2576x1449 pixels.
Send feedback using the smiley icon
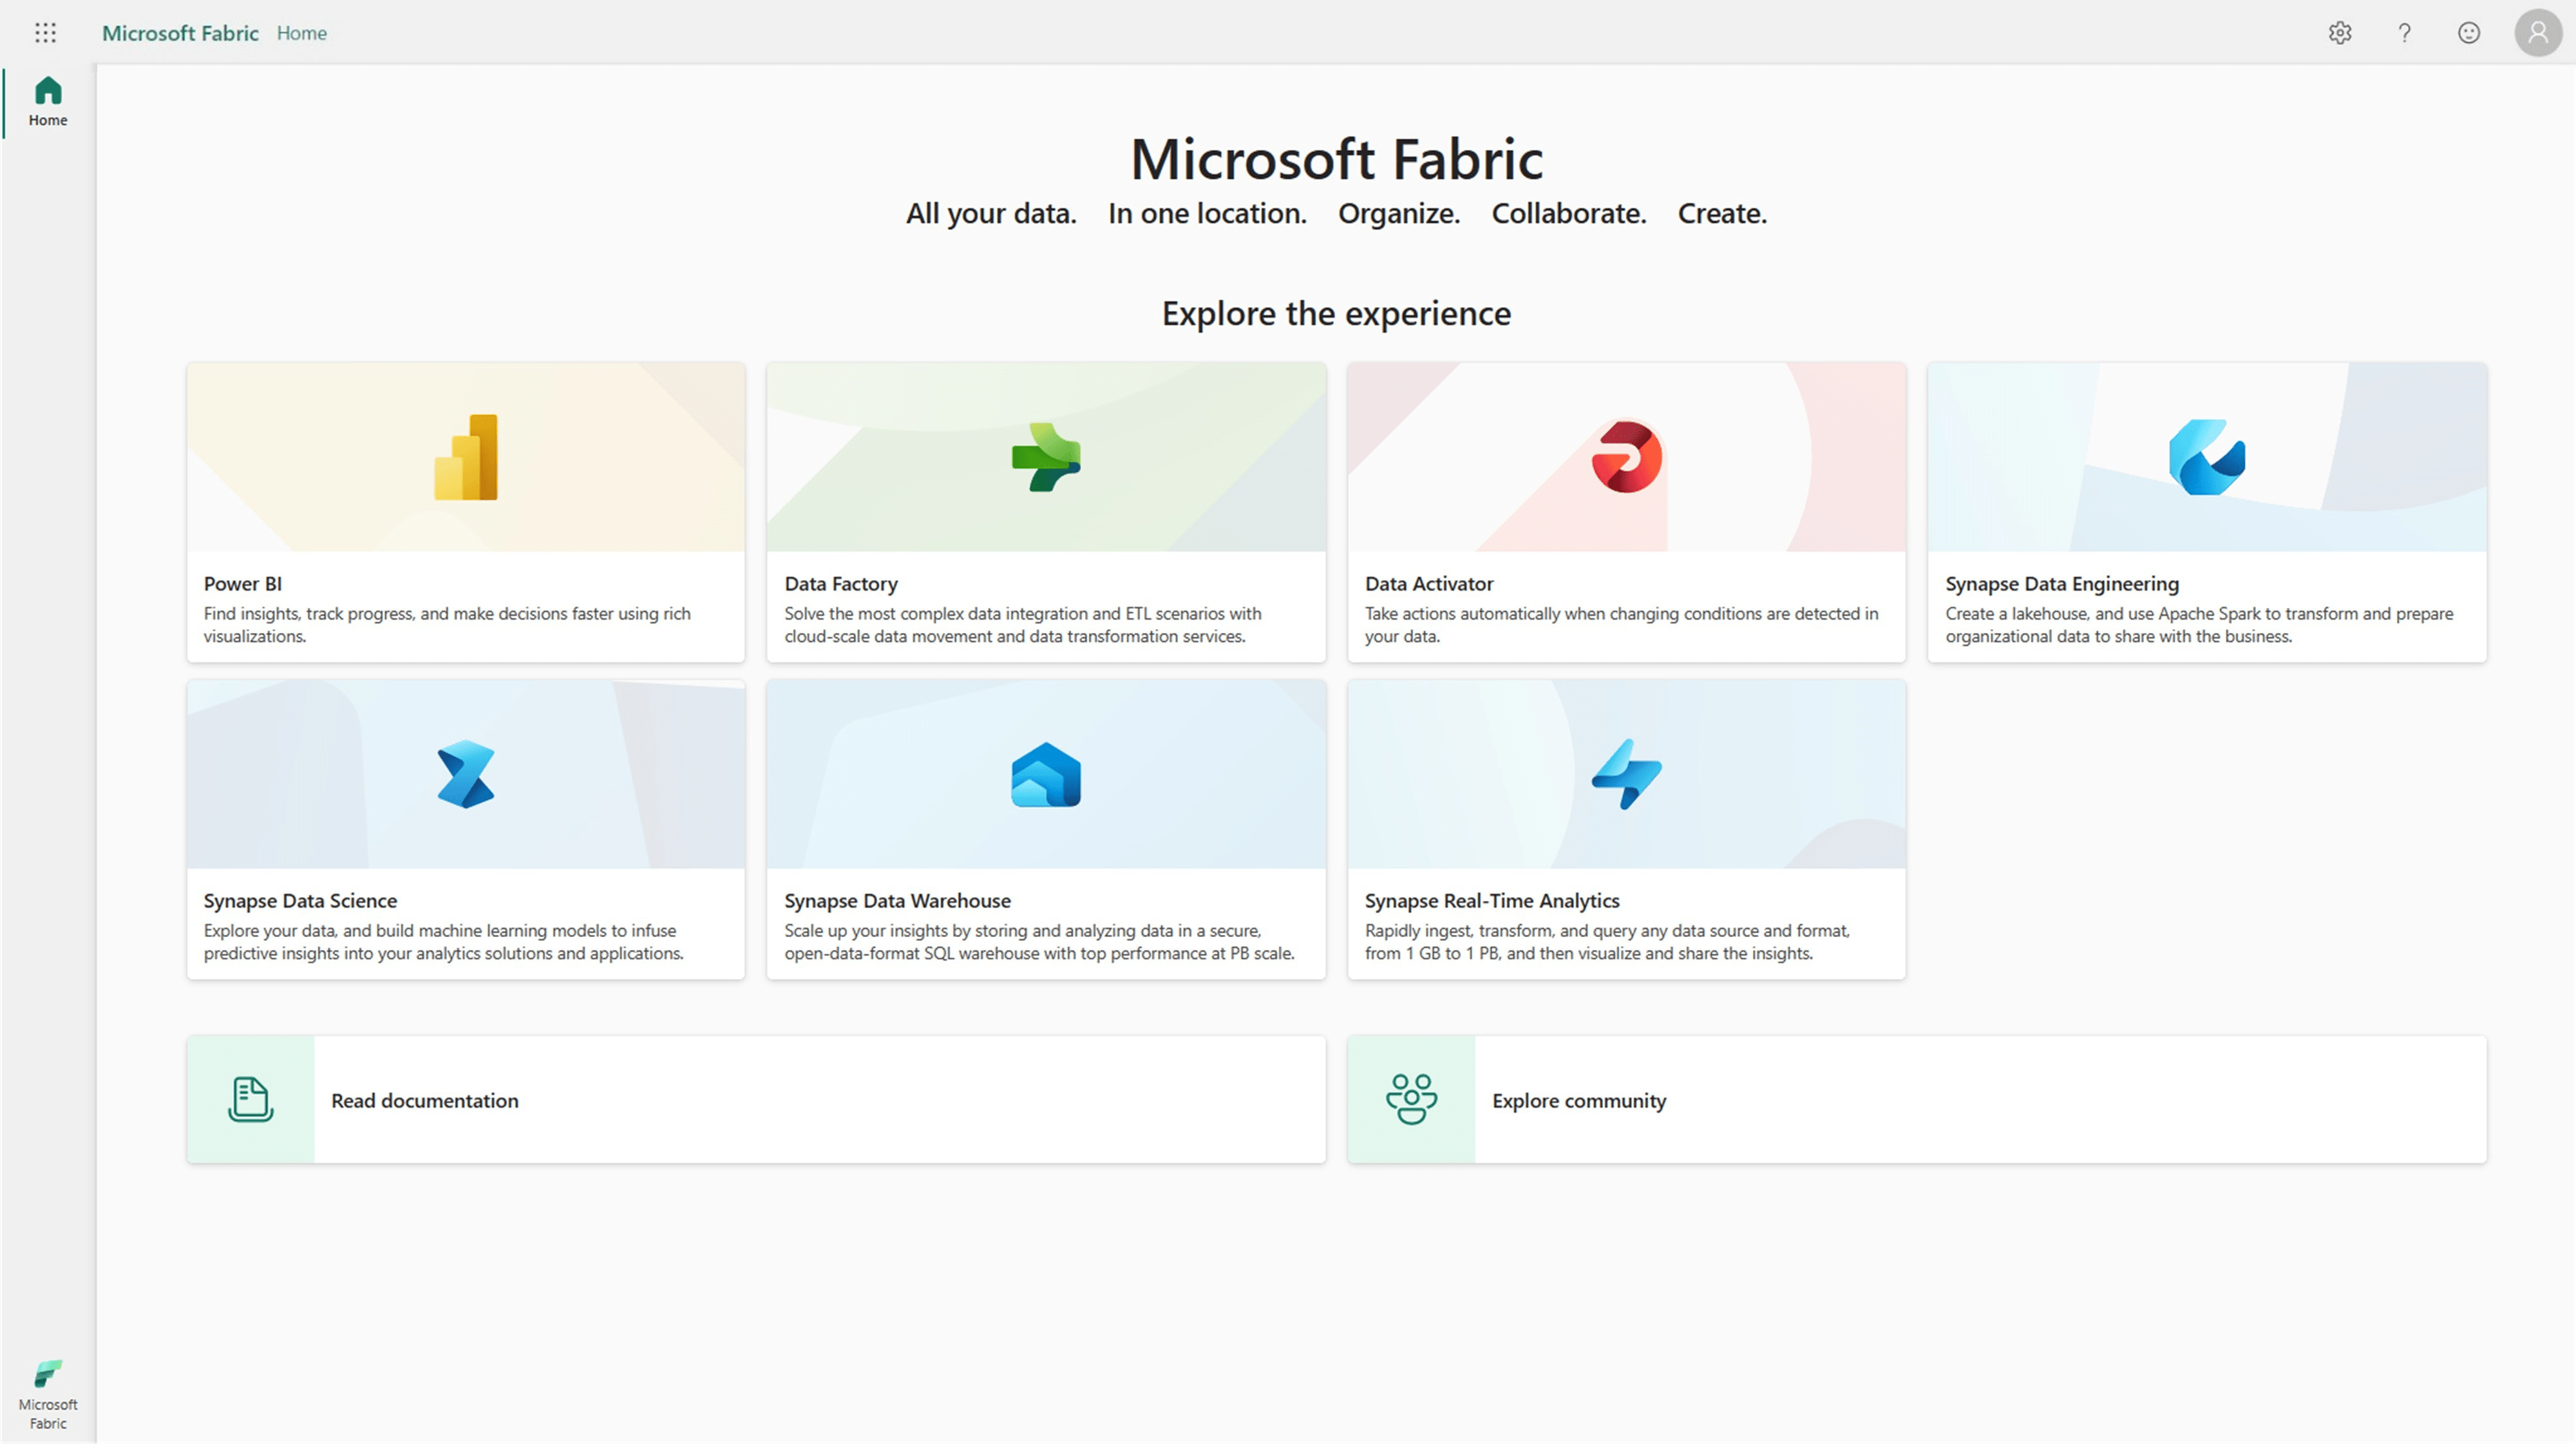tap(2468, 33)
